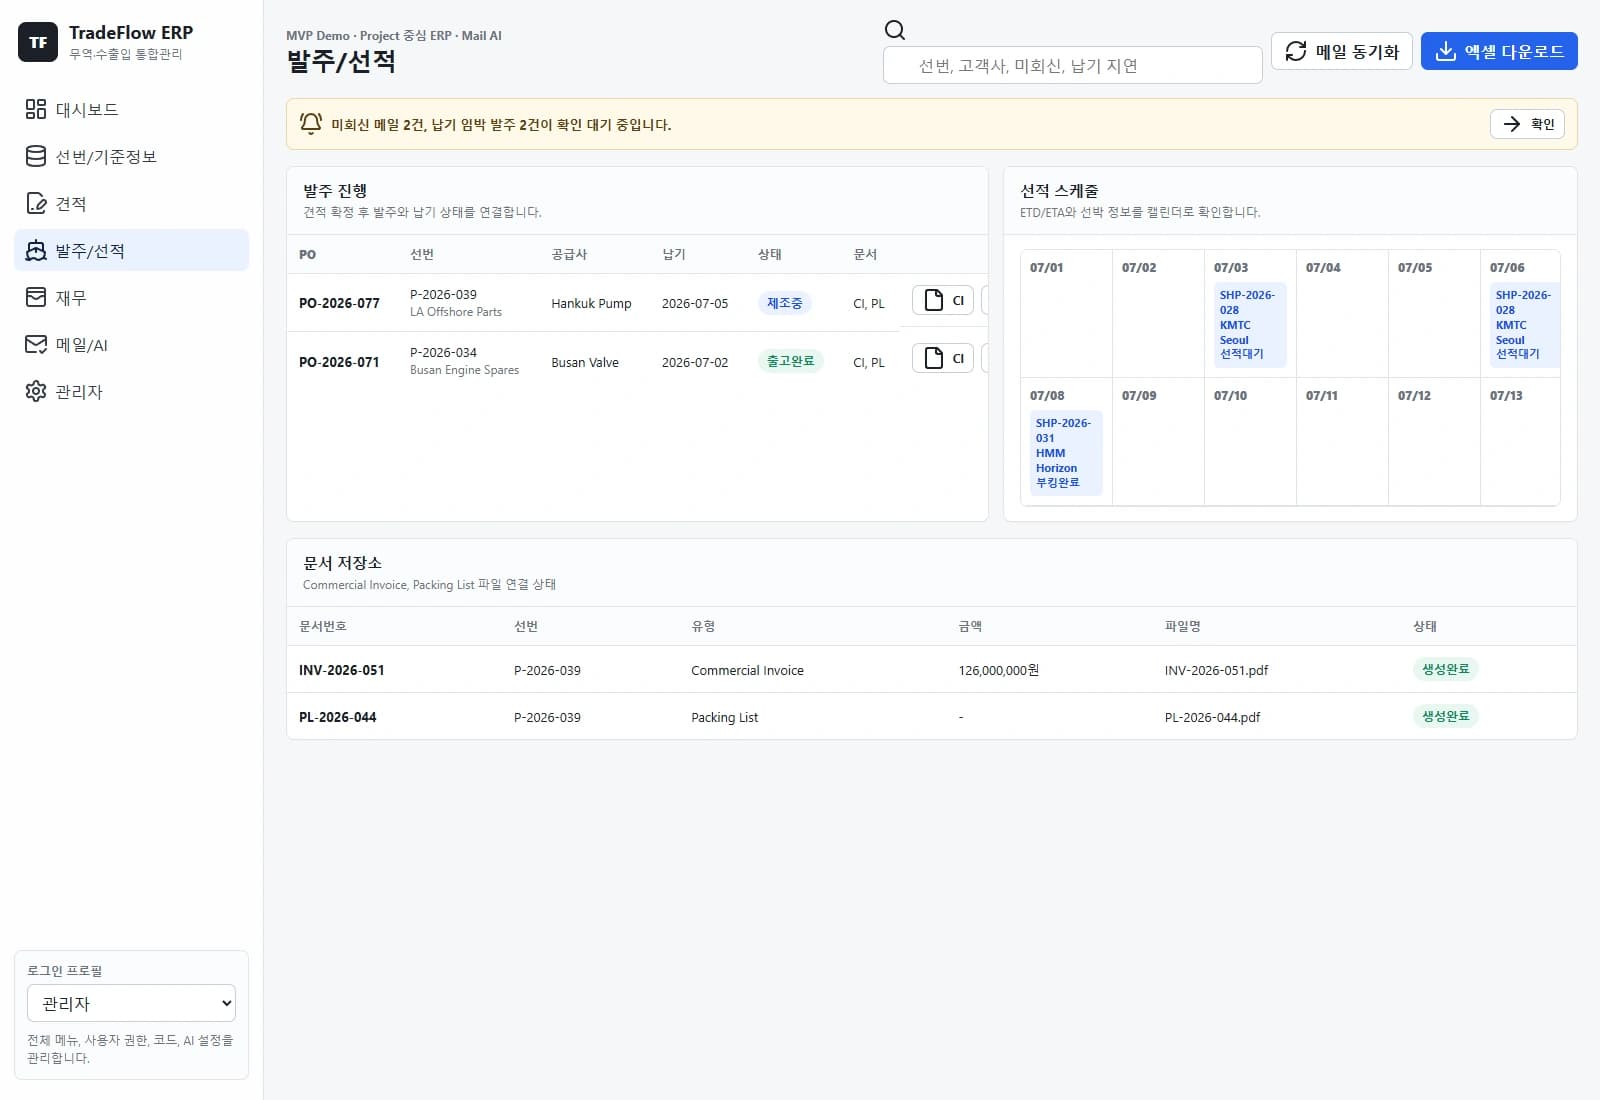Viewport: 1600px width, 1100px height.
Task: Click Commercial Invoice type cell
Action: [747, 670]
